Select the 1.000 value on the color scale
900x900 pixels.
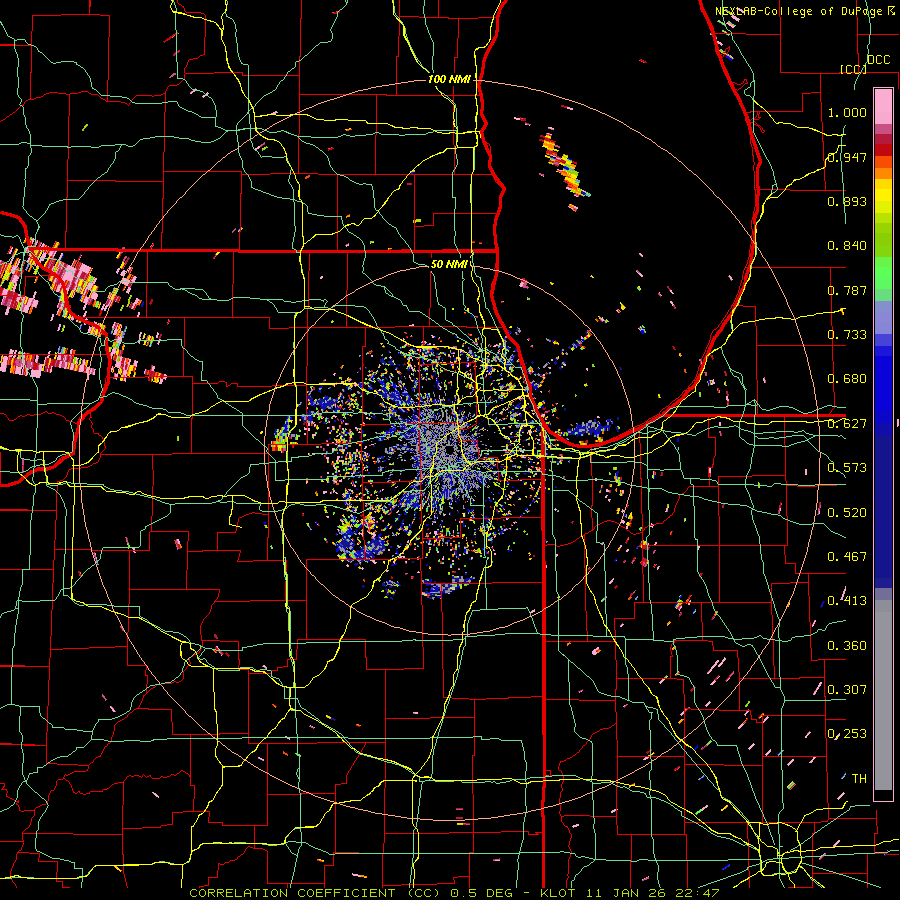tap(847, 112)
